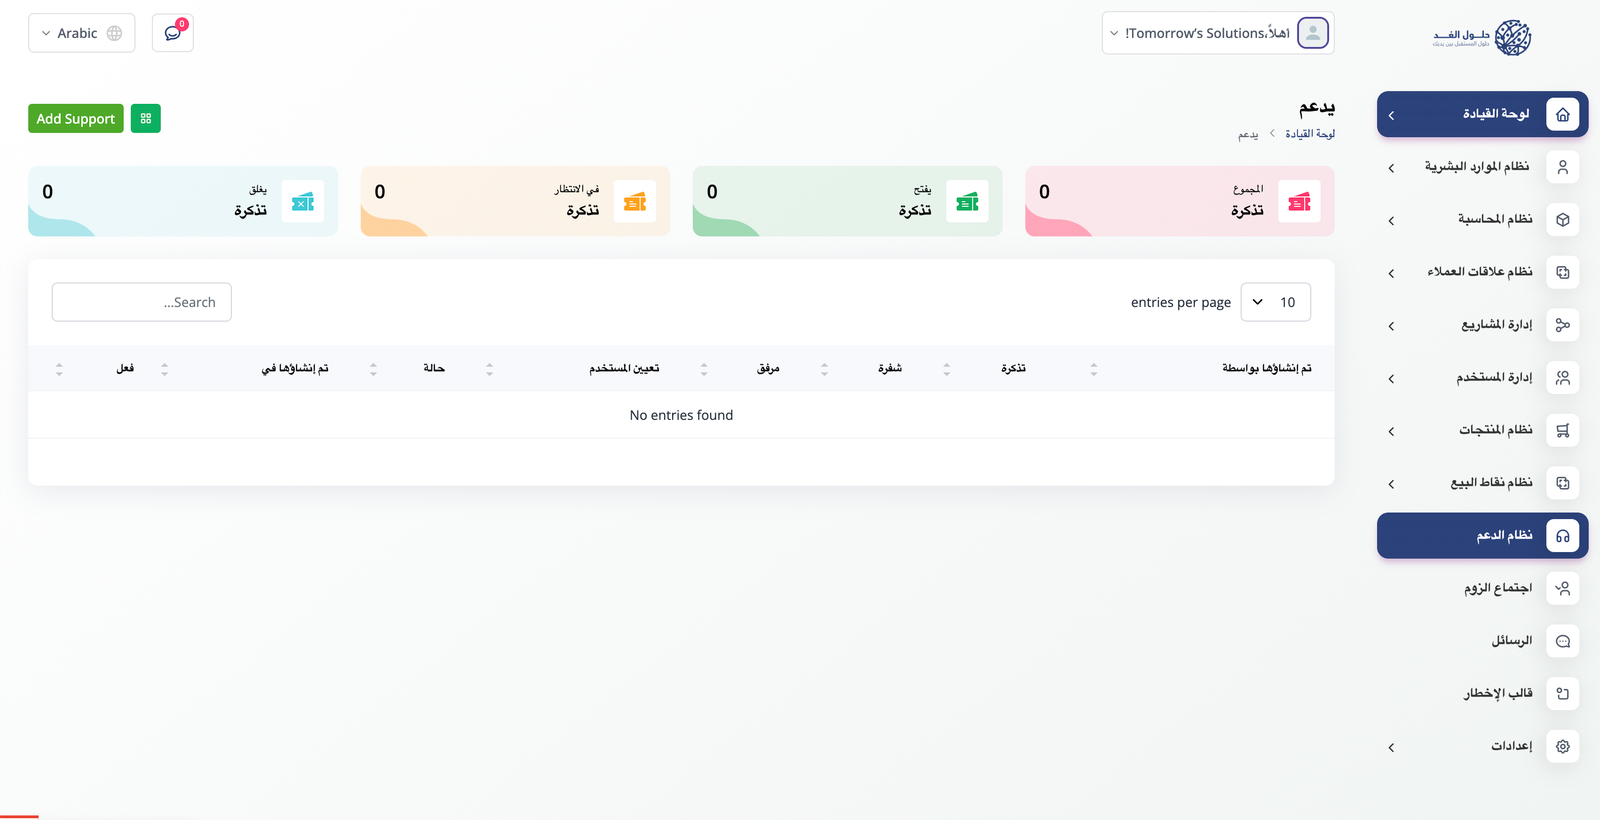Click the user avatar profile icon
This screenshot has height=820, width=1600.
click(x=1312, y=33)
